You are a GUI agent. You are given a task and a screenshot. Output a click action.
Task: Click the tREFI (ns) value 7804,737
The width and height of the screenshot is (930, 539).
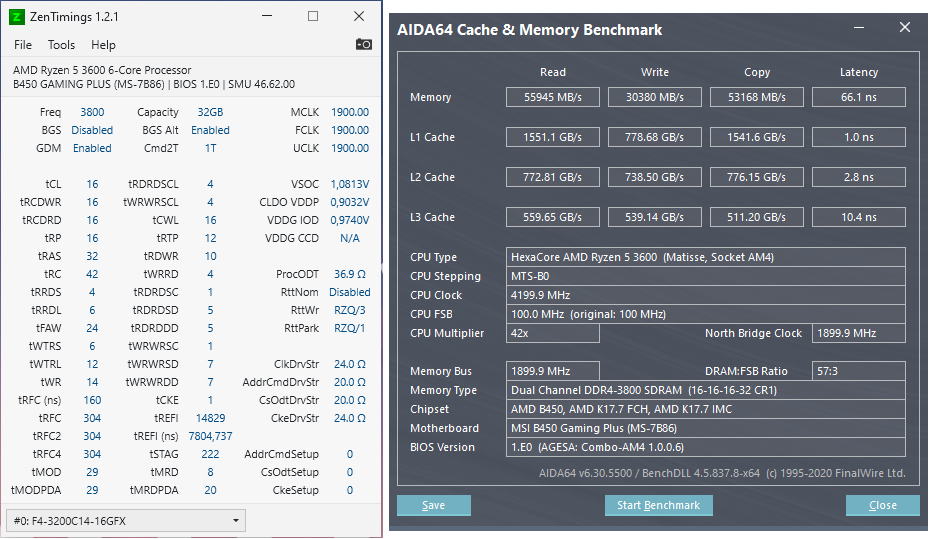211,436
